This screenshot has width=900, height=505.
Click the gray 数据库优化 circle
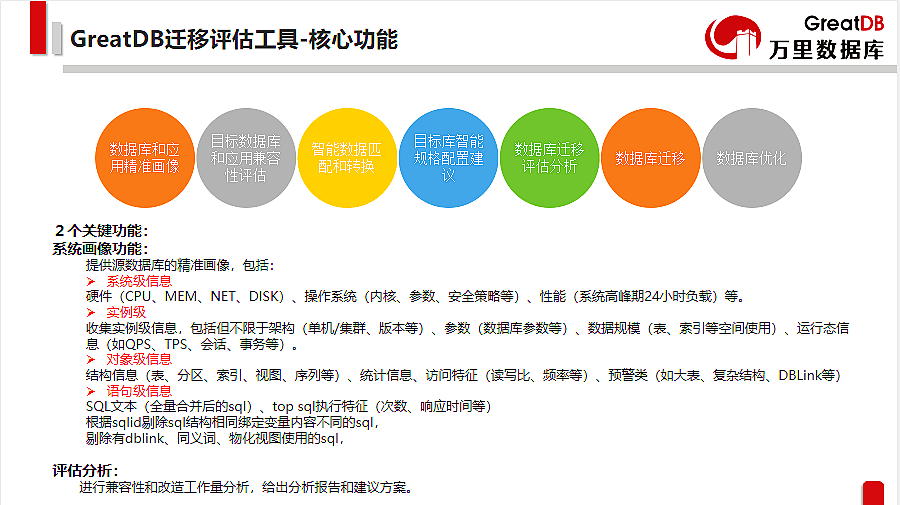(751, 157)
